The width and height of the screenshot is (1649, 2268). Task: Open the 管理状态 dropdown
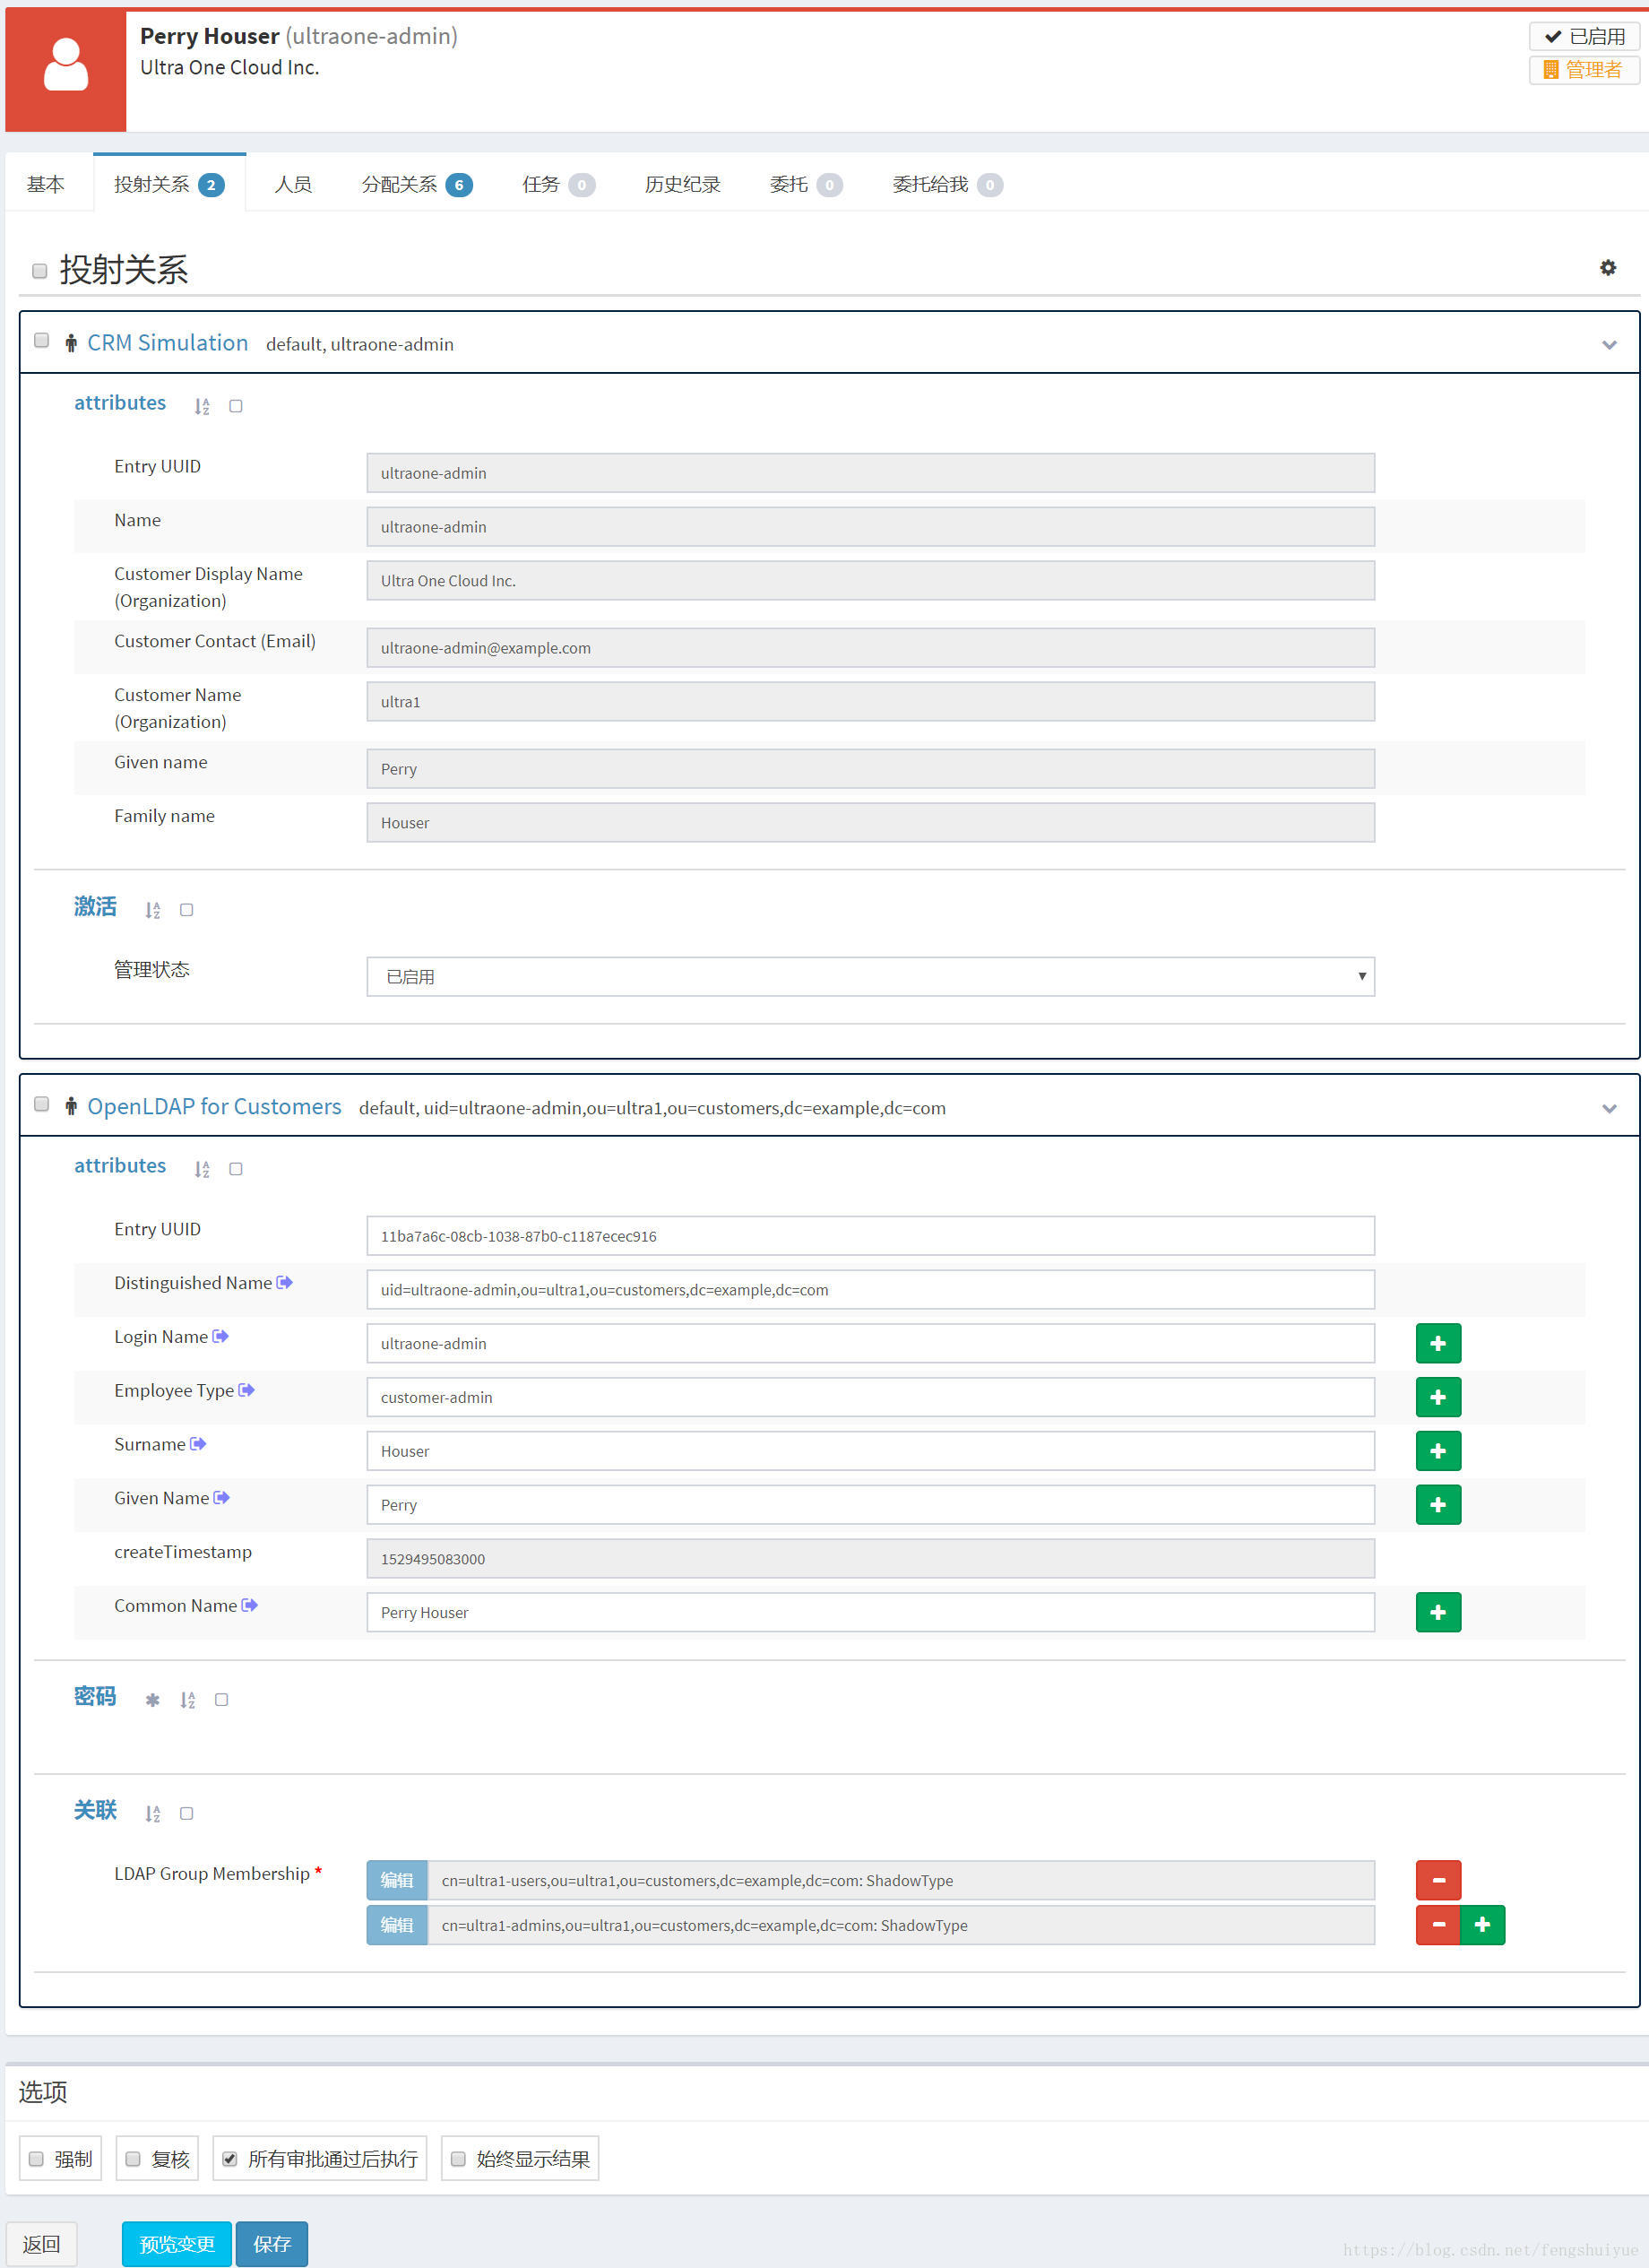(870, 977)
